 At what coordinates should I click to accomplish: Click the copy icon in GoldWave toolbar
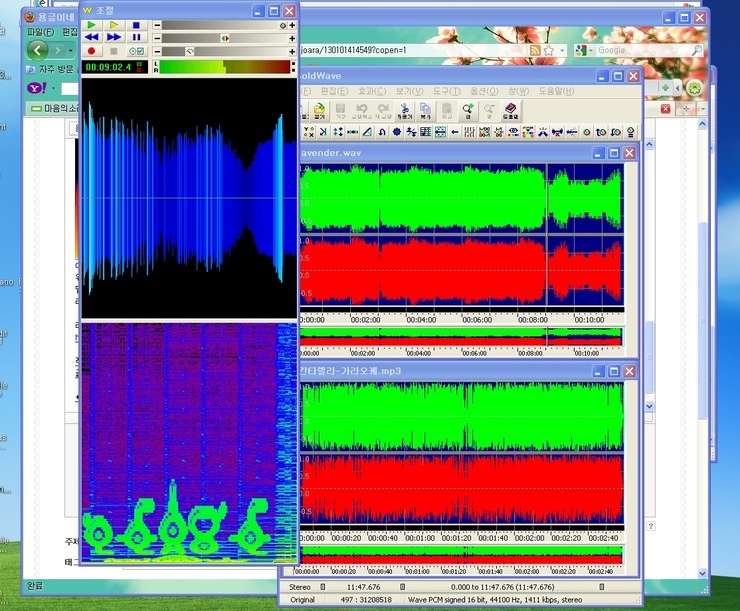pos(425,110)
